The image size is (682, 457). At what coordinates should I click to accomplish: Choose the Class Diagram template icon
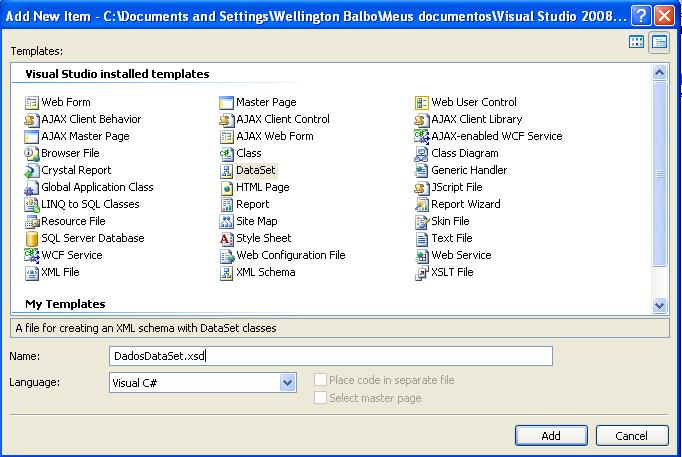click(422, 153)
